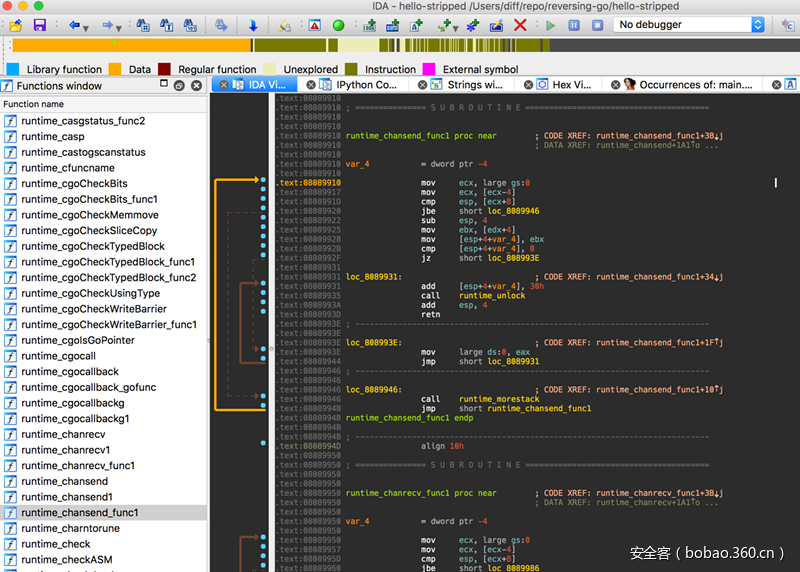Screen dimensions: 800x572
Task: Switch to the IPython Console tab
Action: coord(366,85)
